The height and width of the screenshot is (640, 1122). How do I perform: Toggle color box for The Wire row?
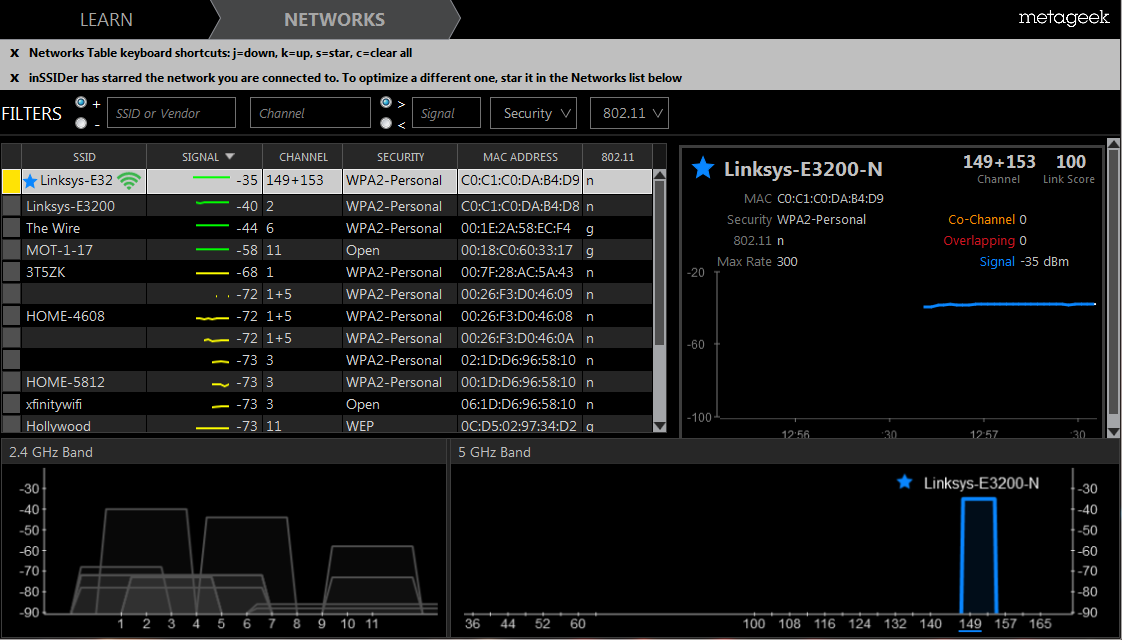pyautogui.click(x=11, y=228)
